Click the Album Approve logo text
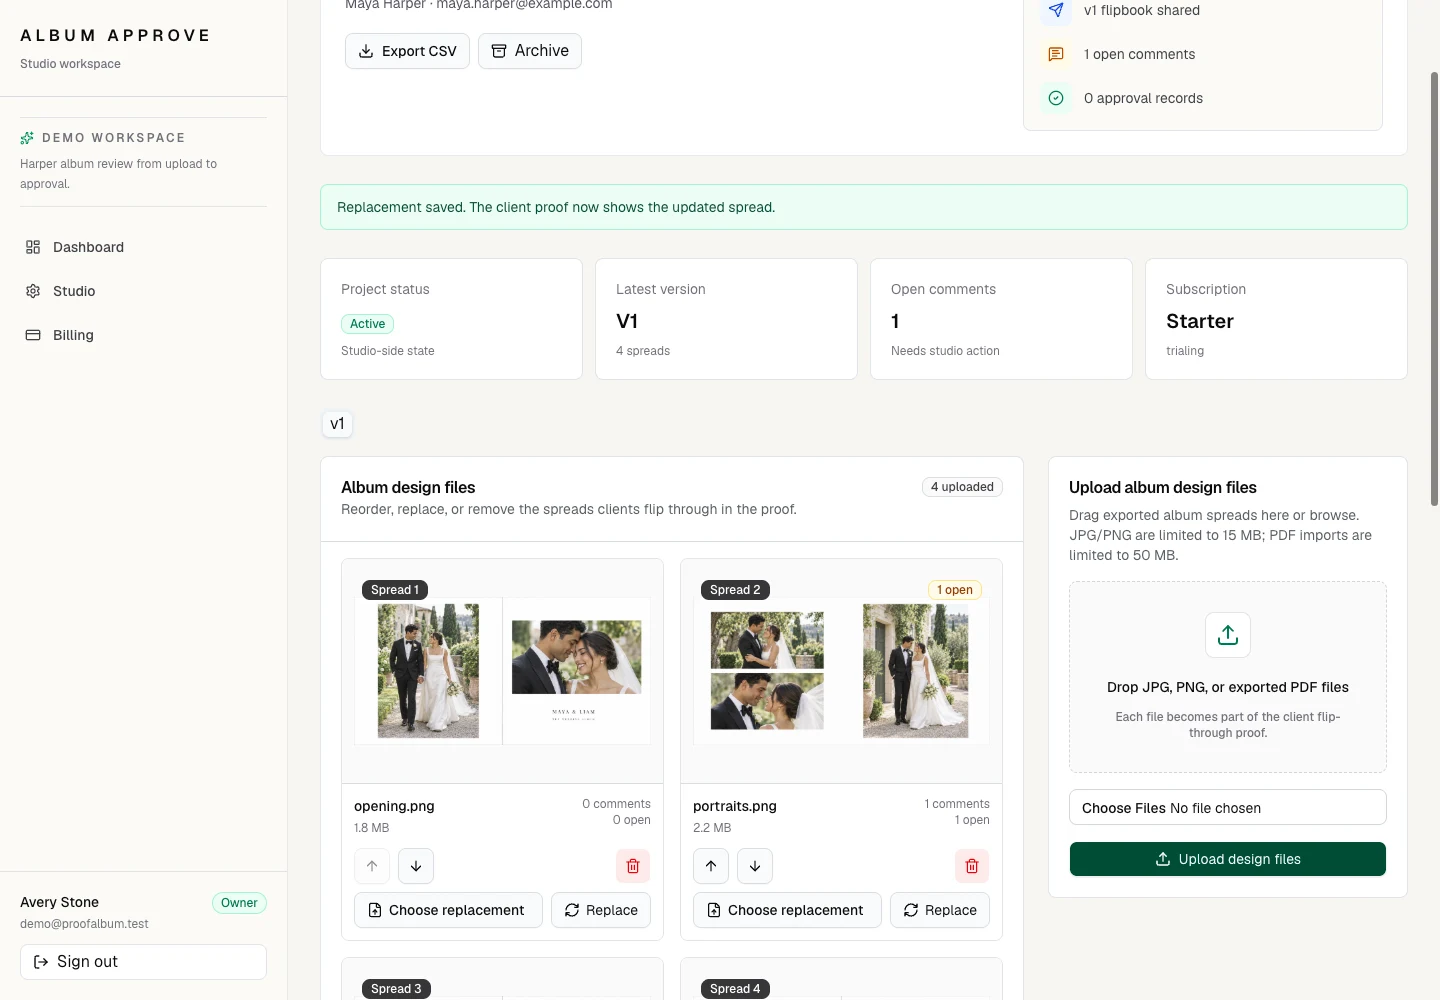The height and width of the screenshot is (1000, 1440). tap(116, 35)
